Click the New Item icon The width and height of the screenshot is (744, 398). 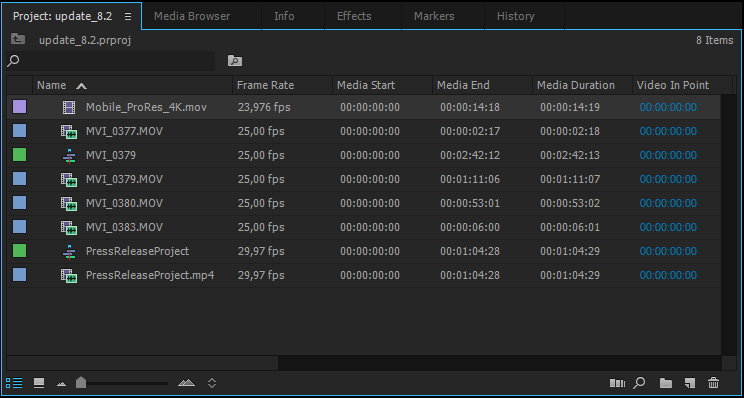tap(689, 383)
